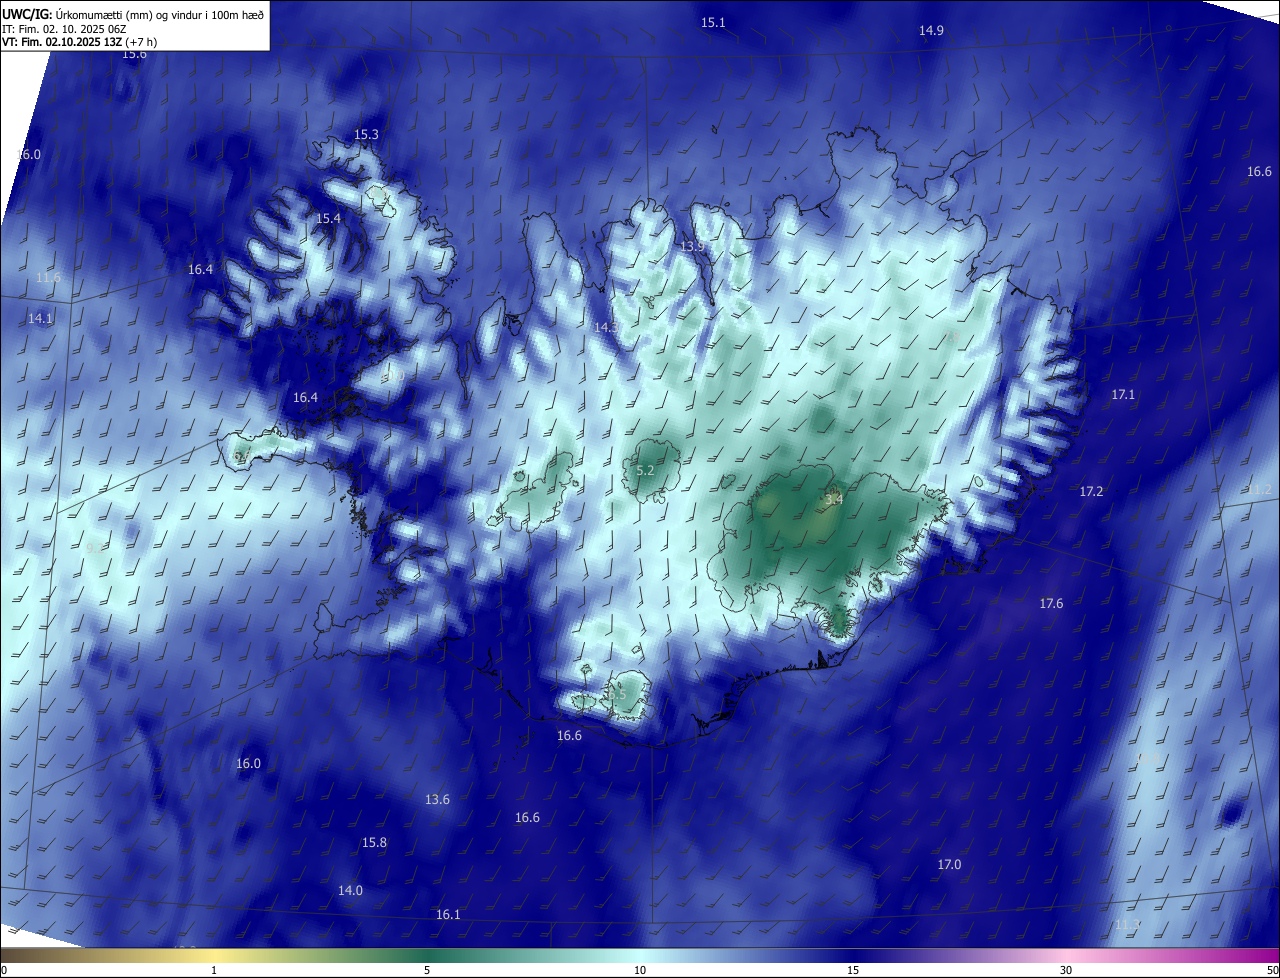This screenshot has height=978, width=1280.
Task: Click the 11.3 value on the map
Action: pyautogui.click(x=1127, y=924)
